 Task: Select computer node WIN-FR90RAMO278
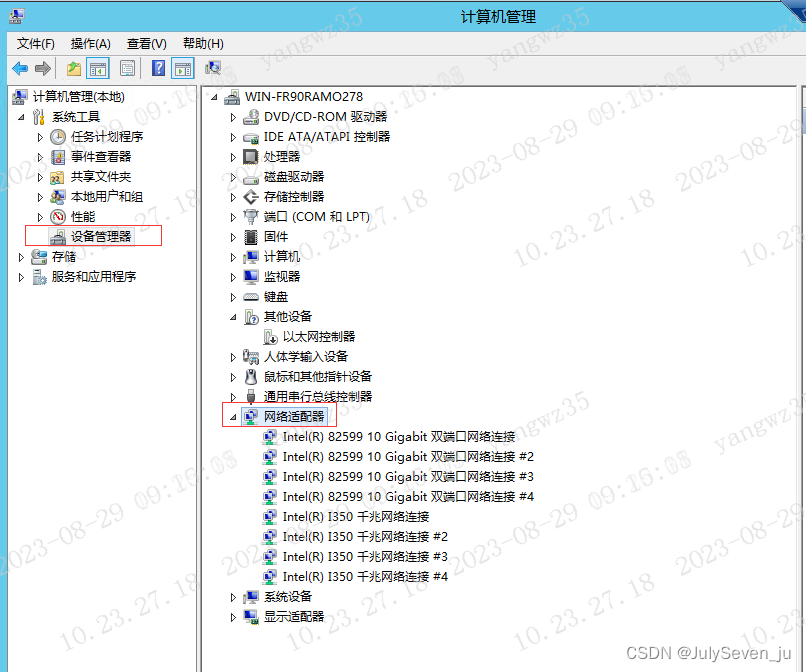(x=303, y=97)
